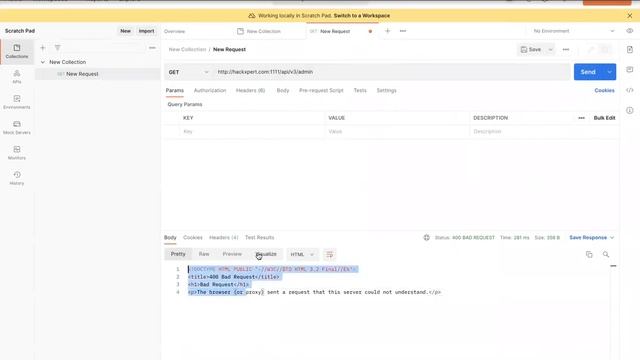Image resolution: width=640 pixels, height=360 pixels.
Task: Open the code snippet icon in right sidebar
Action: (x=630, y=90)
